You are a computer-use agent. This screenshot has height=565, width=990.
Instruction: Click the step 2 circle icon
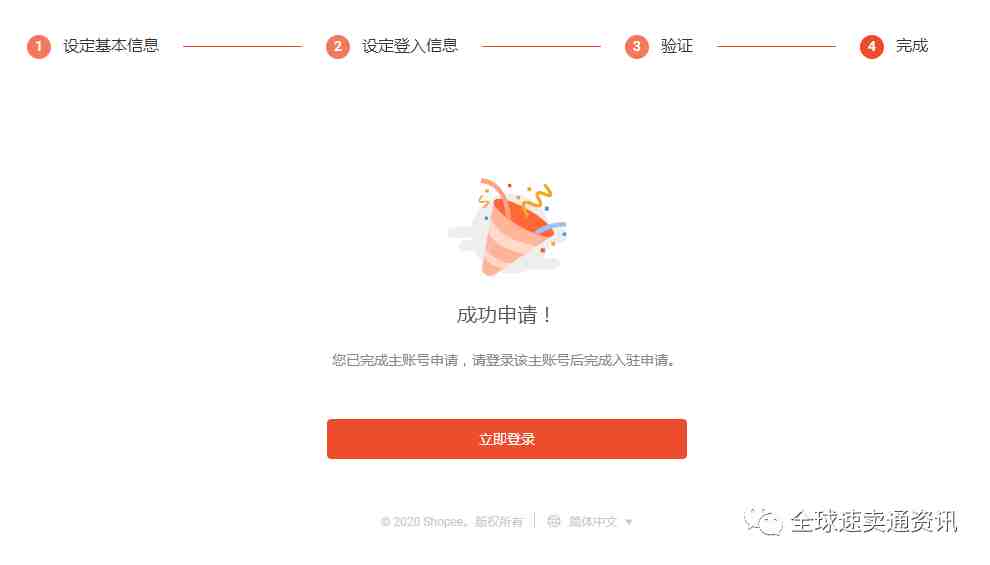338,46
